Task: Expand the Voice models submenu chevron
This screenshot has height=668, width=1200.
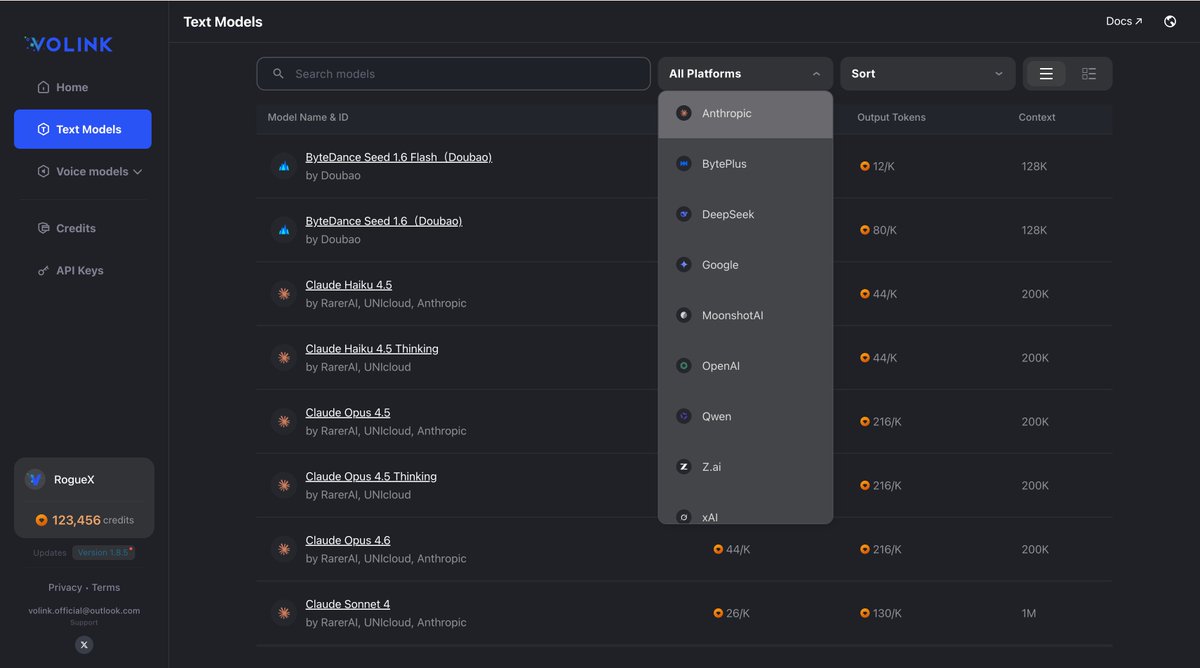Action: point(138,172)
